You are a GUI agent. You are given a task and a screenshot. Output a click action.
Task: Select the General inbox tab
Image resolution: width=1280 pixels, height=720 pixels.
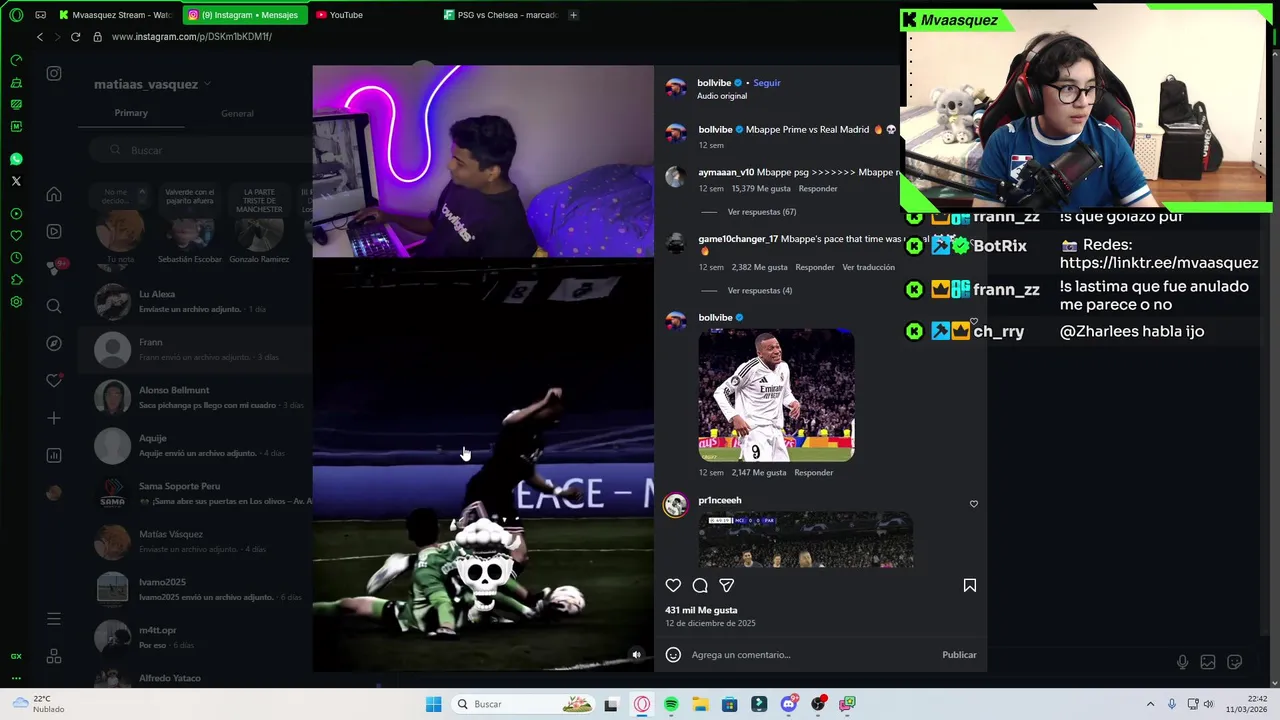[x=237, y=114]
